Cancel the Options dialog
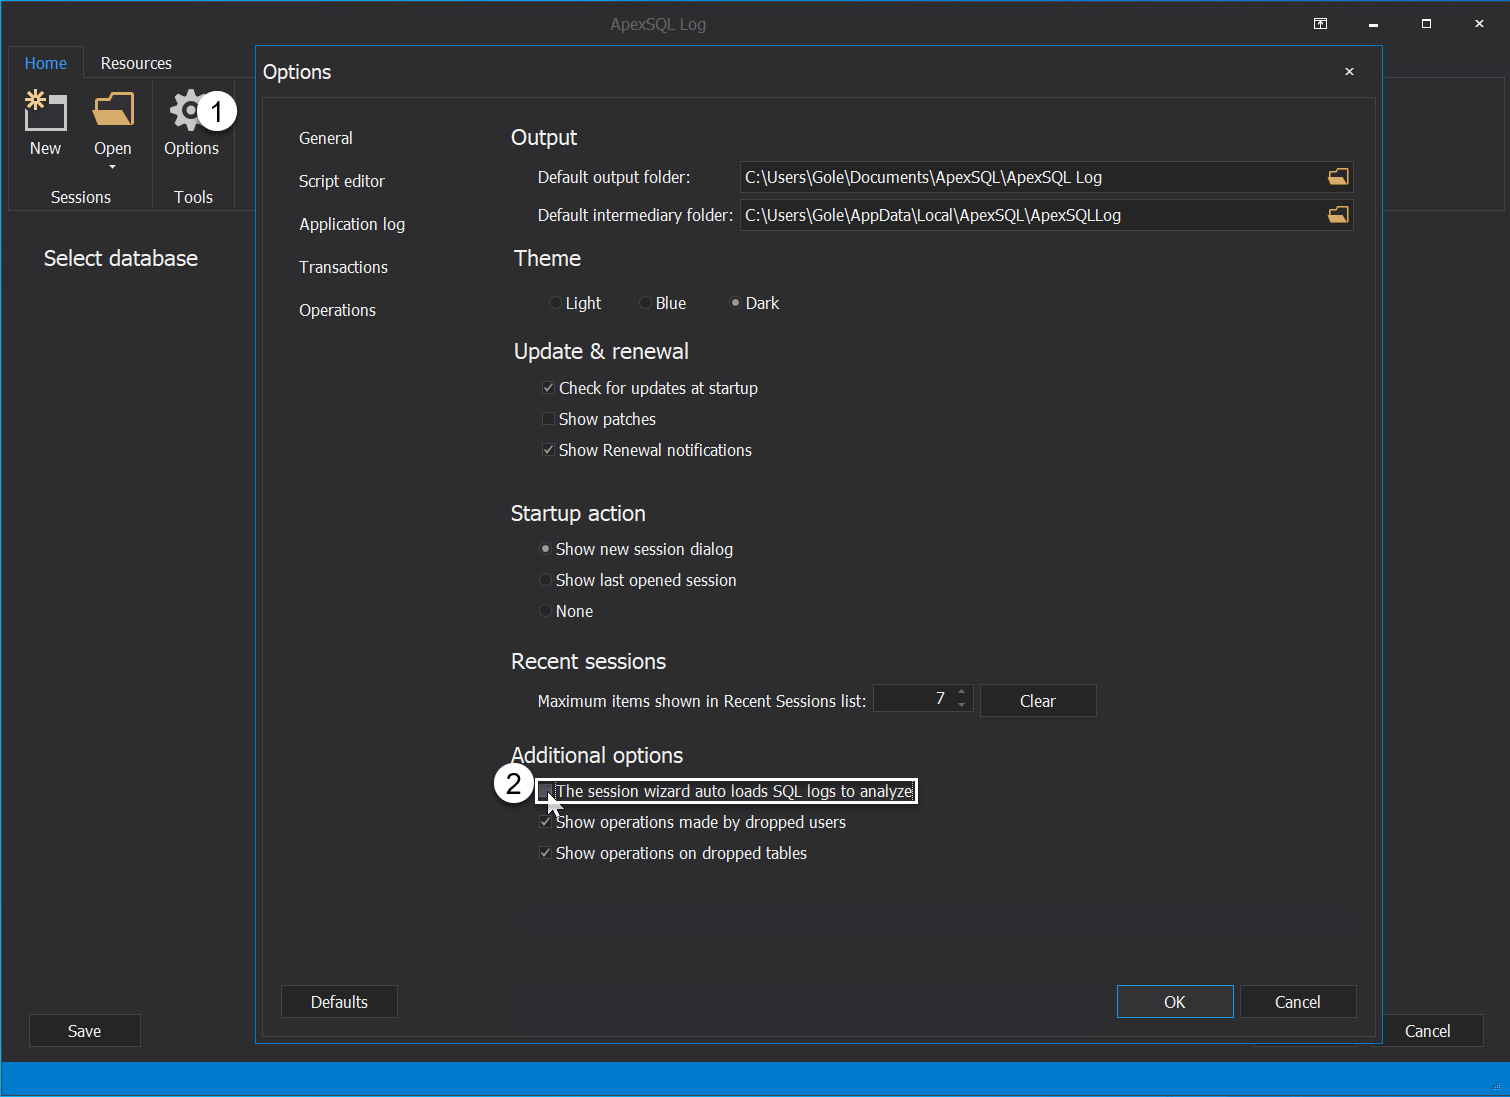This screenshot has width=1510, height=1097. coord(1298,1002)
